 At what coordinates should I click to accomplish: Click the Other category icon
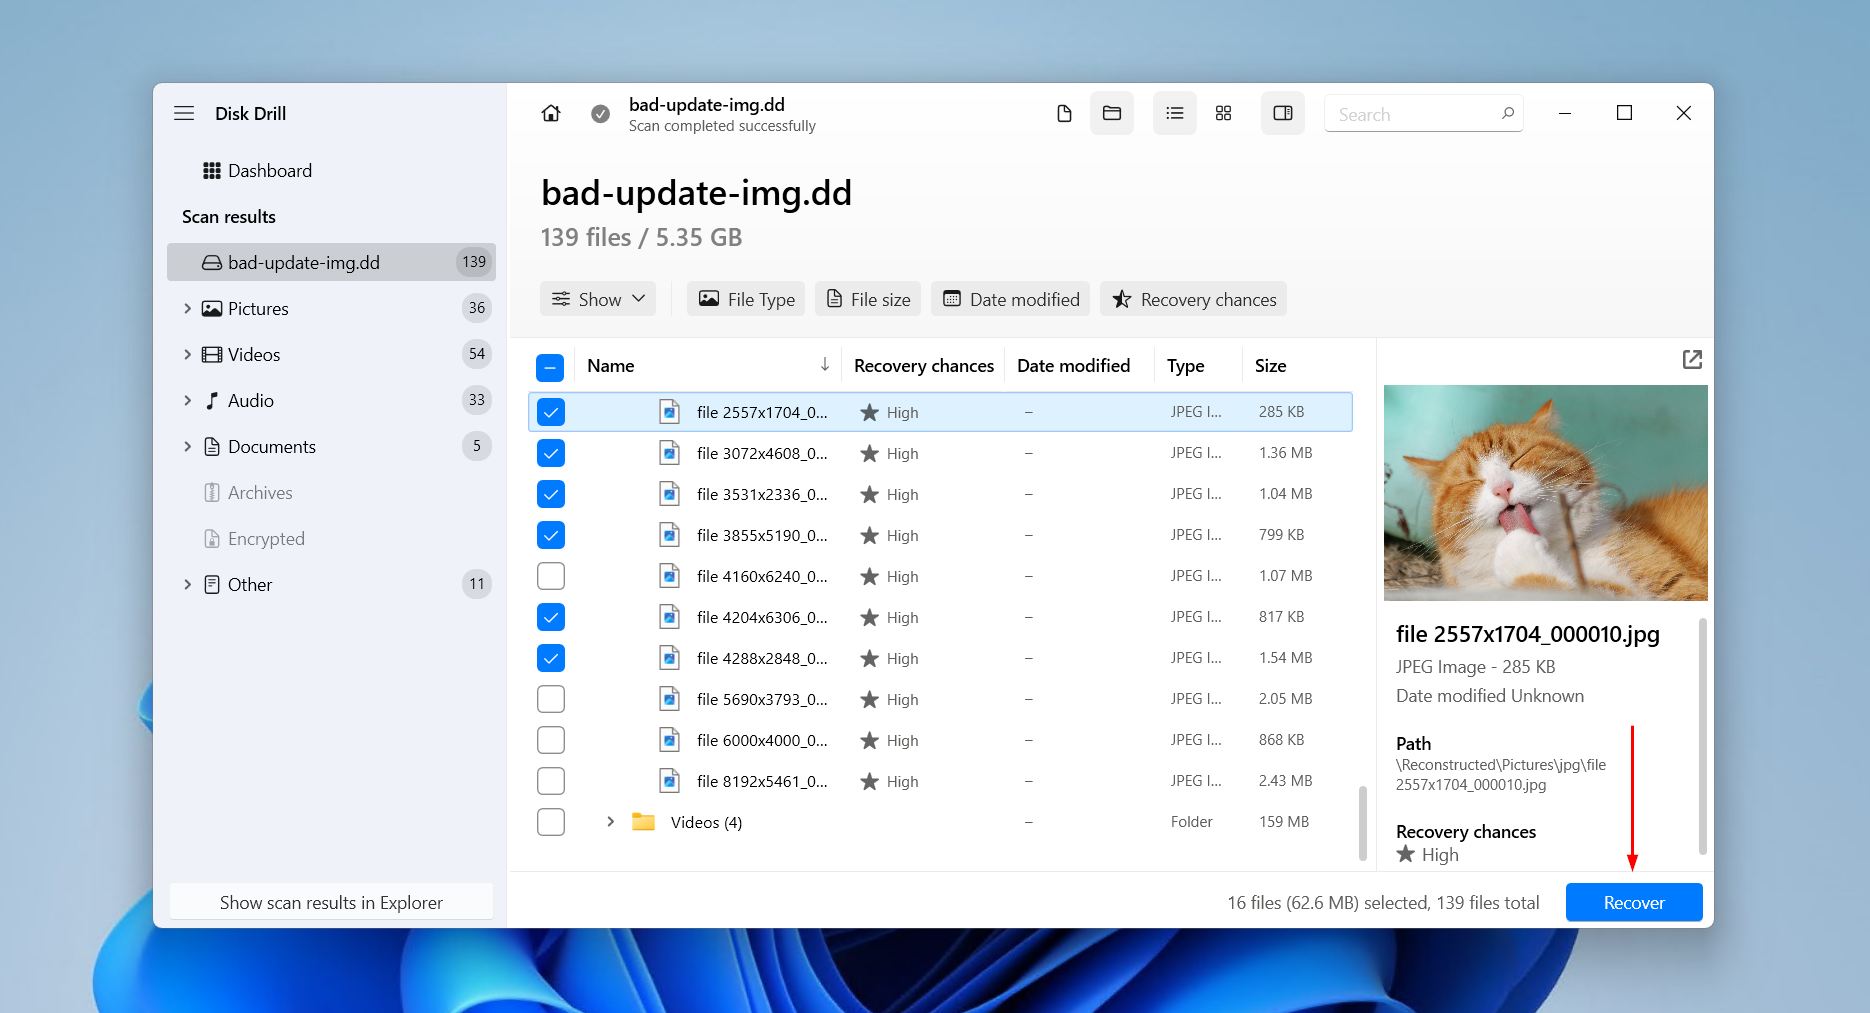pyautogui.click(x=212, y=585)
